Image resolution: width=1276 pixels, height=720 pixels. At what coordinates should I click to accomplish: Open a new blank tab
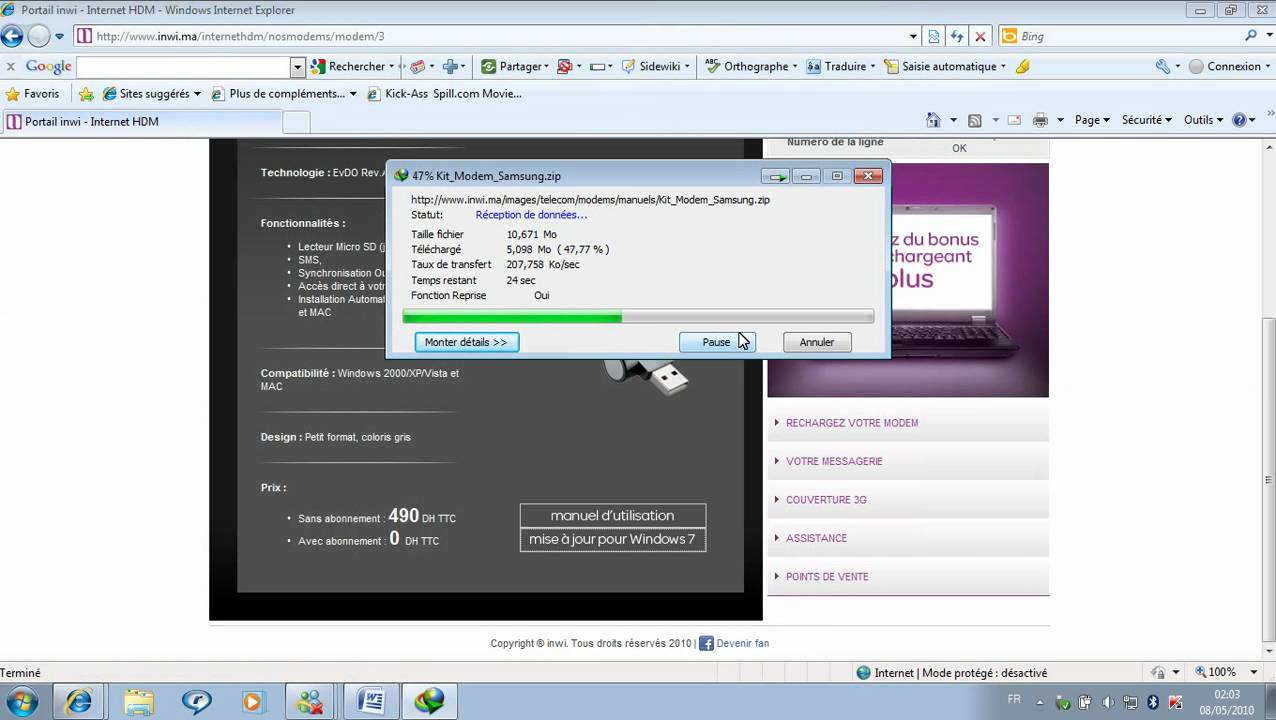pos(296,122)
